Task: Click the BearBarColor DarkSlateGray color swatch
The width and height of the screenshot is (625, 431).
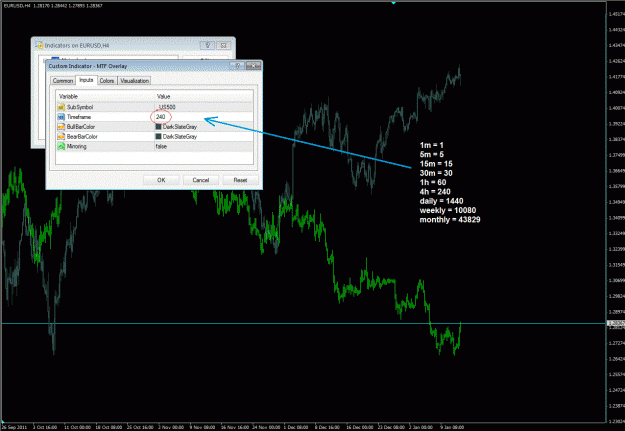Action: pyautogui.click(x=158, y=137)
